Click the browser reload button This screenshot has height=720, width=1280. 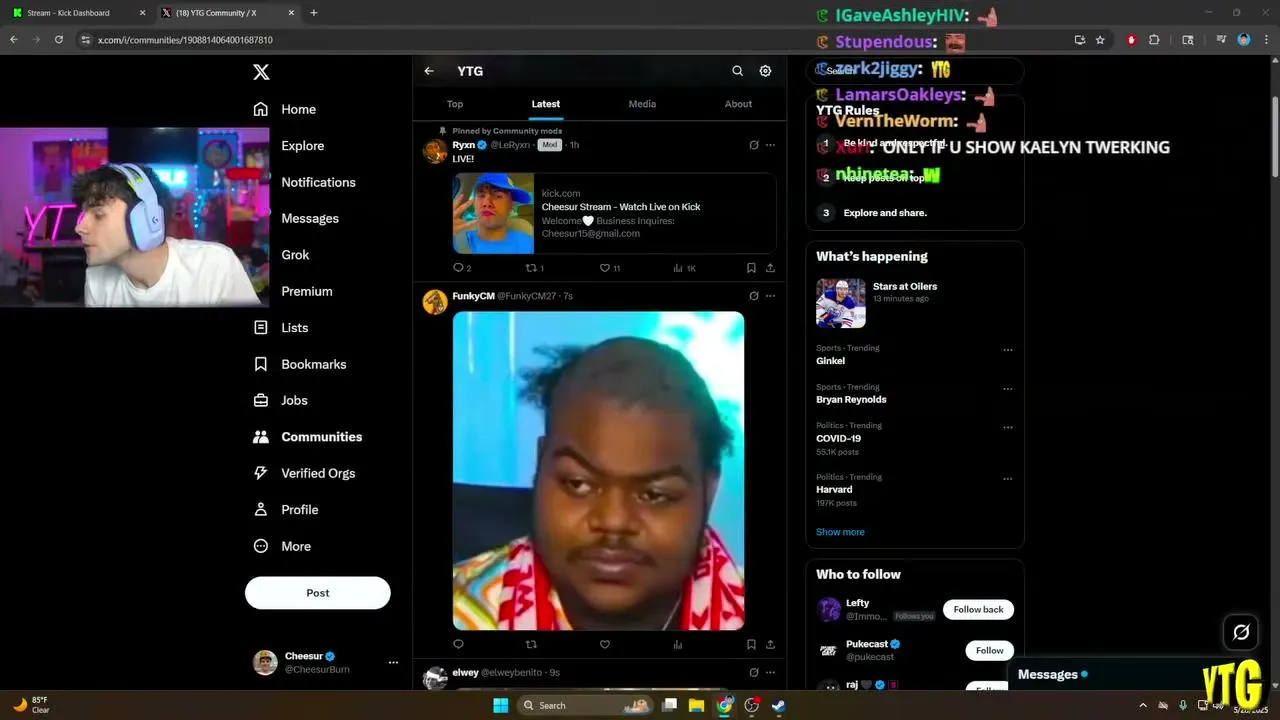pyautogui.click(x=59, y=40)
